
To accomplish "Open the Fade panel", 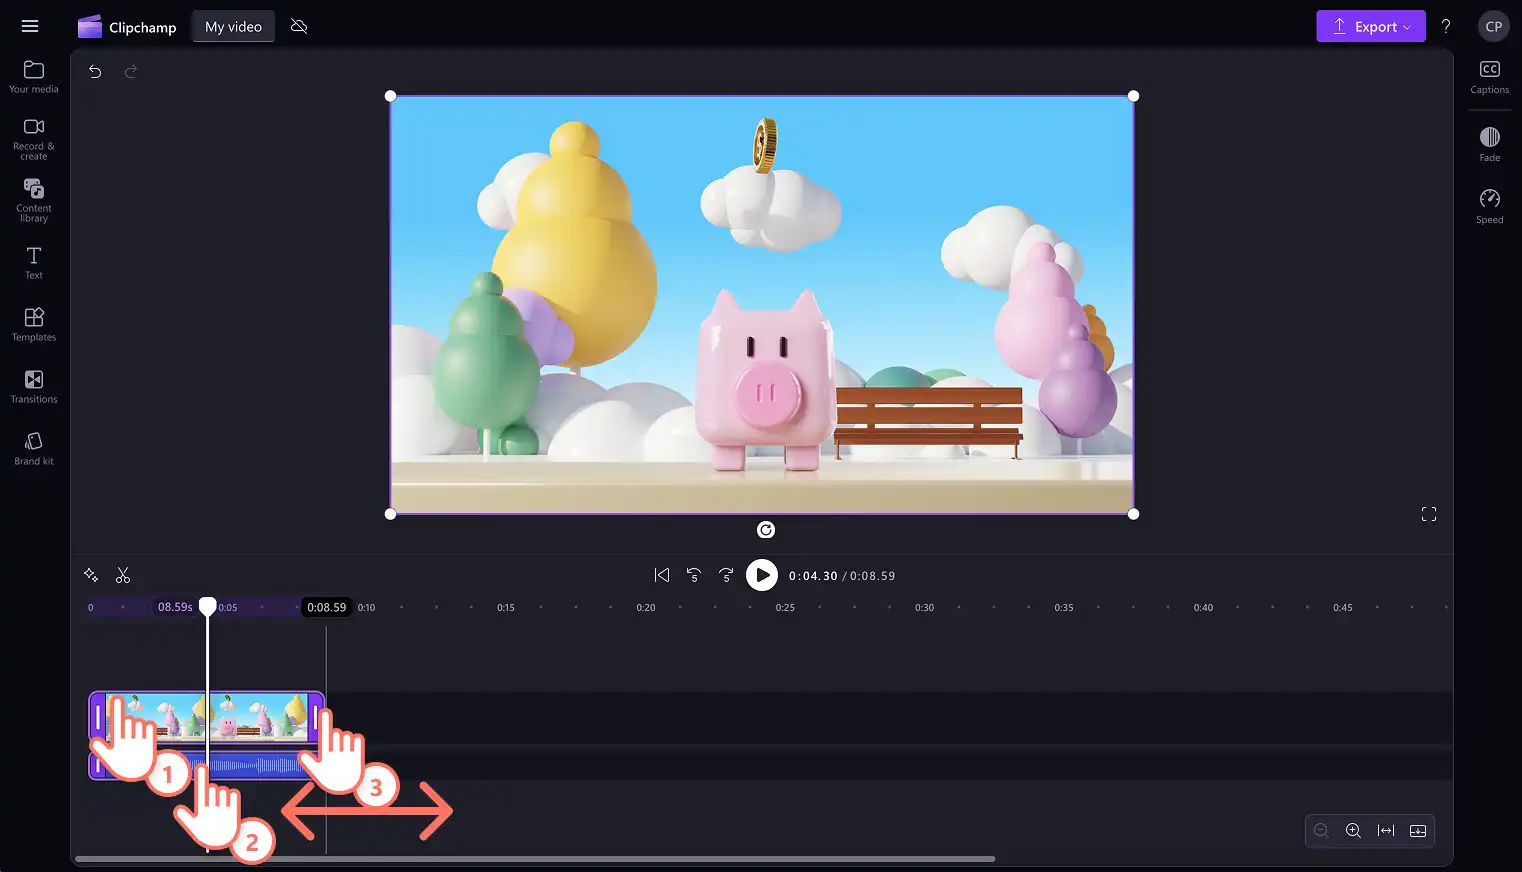I will [1489, 145].
